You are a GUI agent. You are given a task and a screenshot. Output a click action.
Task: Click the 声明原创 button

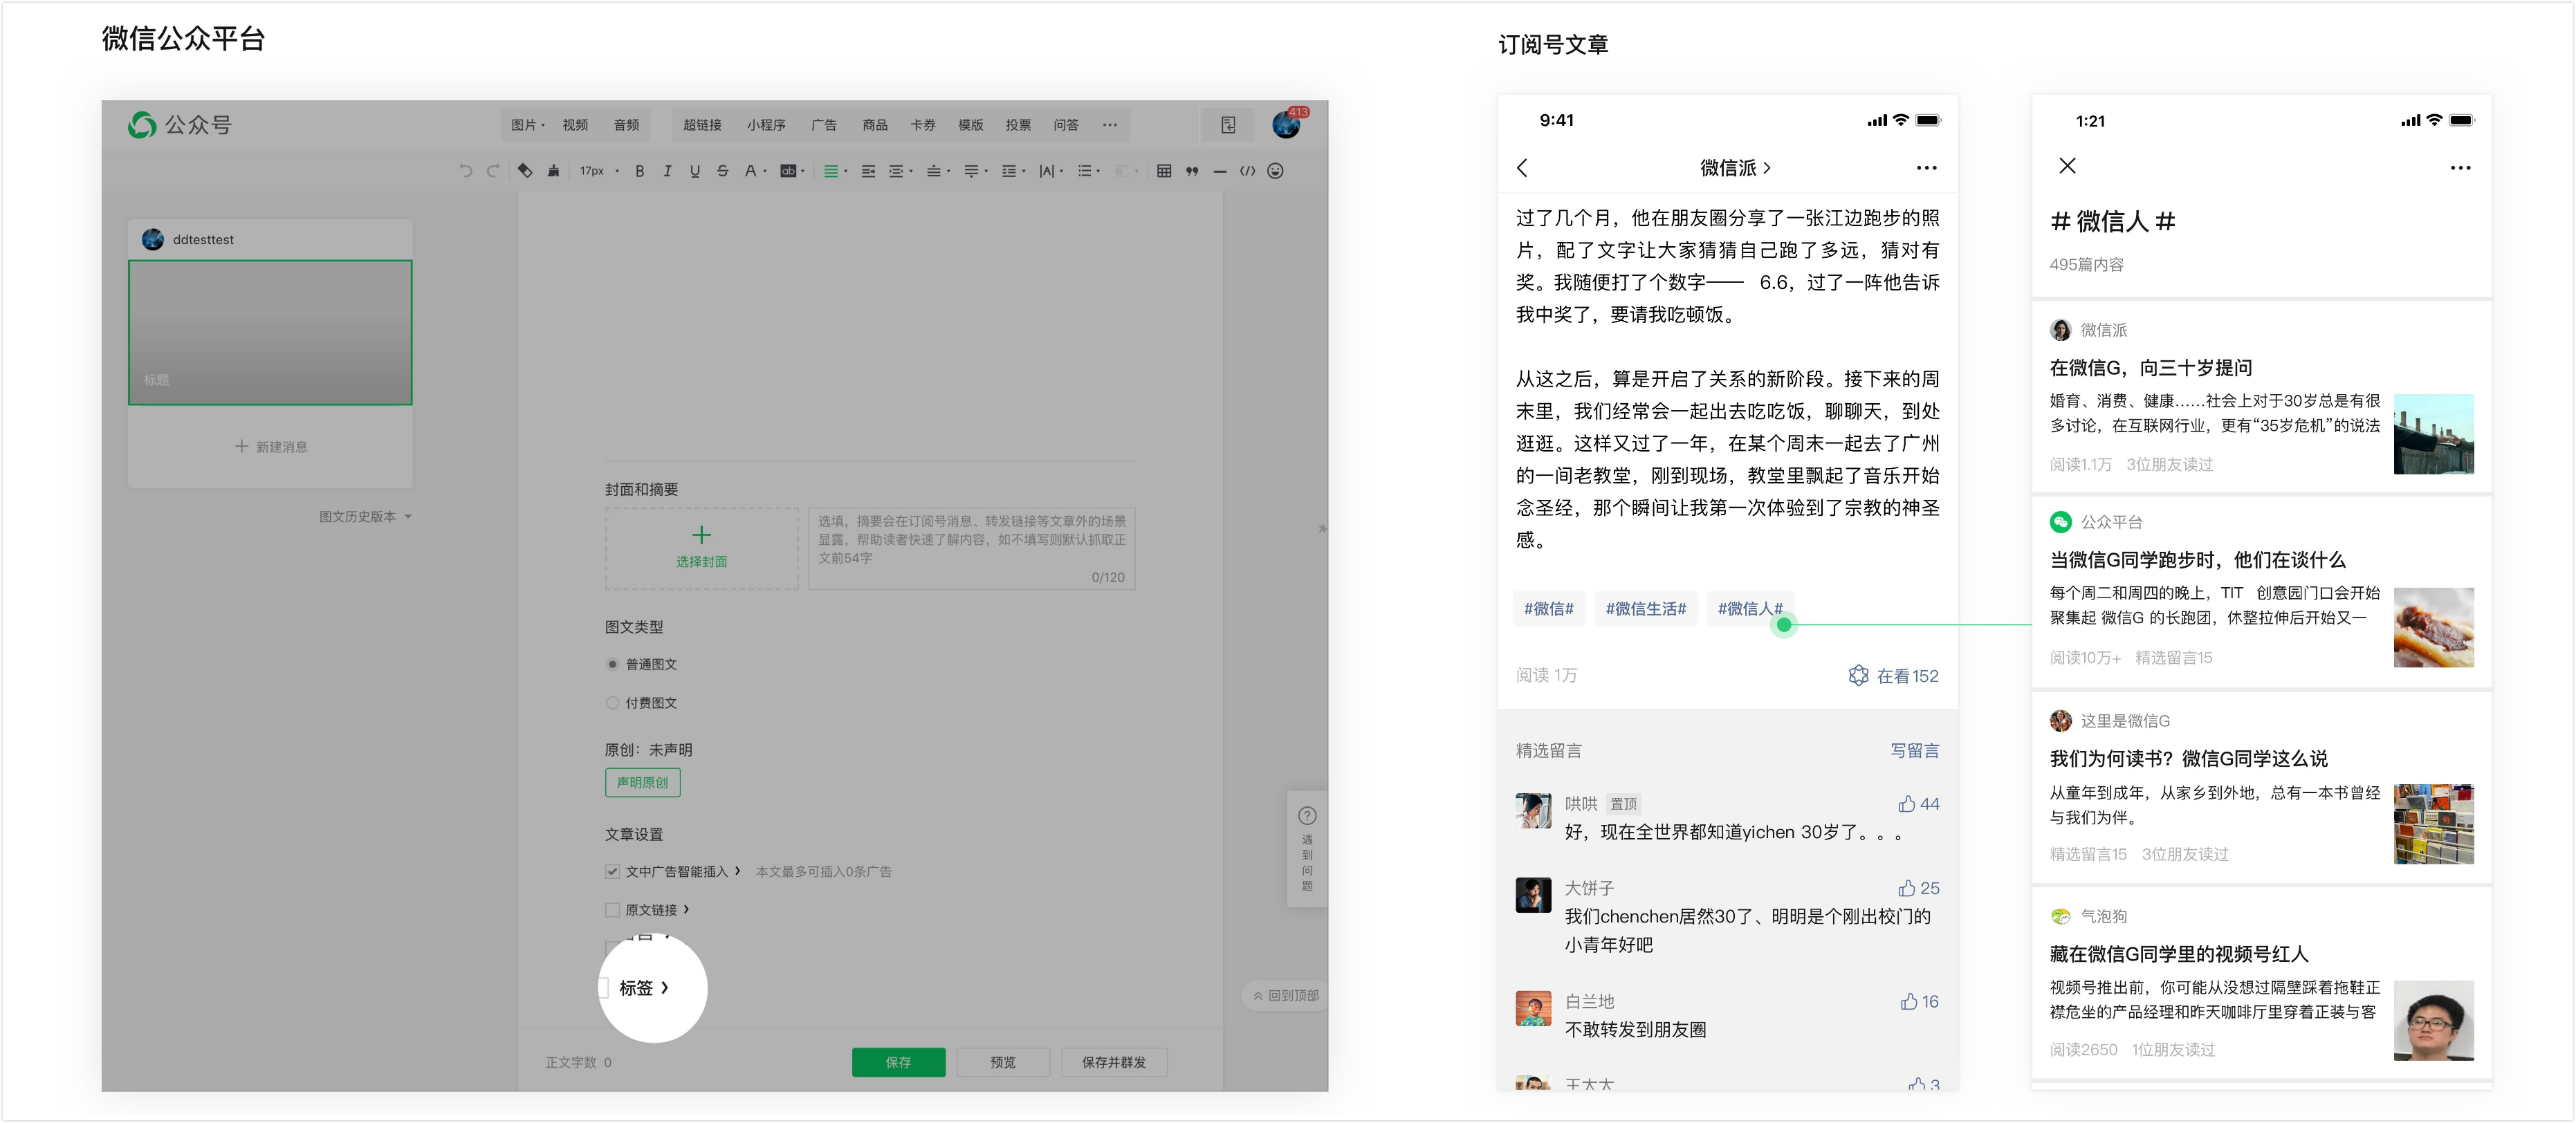click(642, 782)
